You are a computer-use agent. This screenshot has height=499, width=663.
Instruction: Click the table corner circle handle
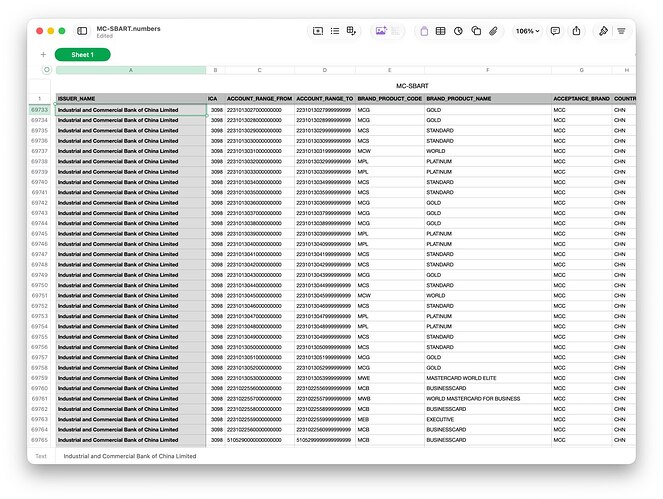(47, 70)
